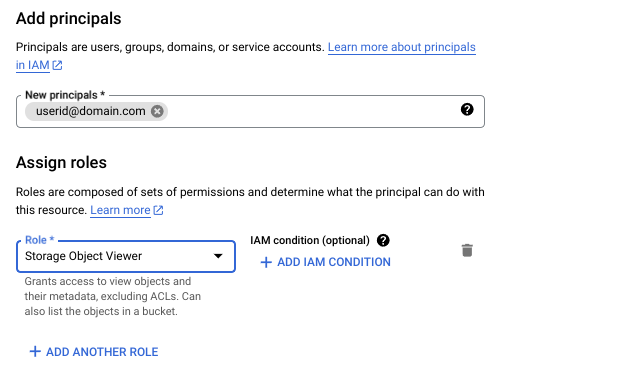
Task: Click the role description helper text
Action: tap(113, 296)
